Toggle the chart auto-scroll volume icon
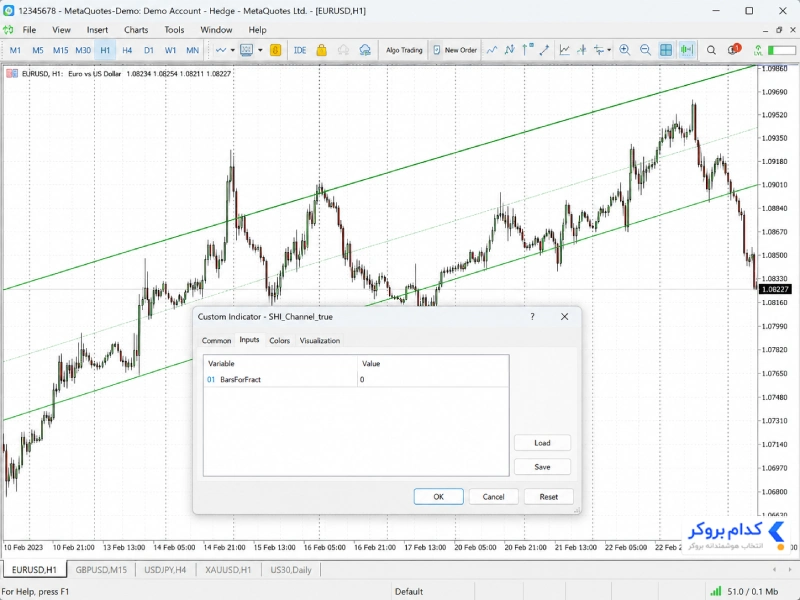This screenshot has width=800, height=600. tap(687, 50)
